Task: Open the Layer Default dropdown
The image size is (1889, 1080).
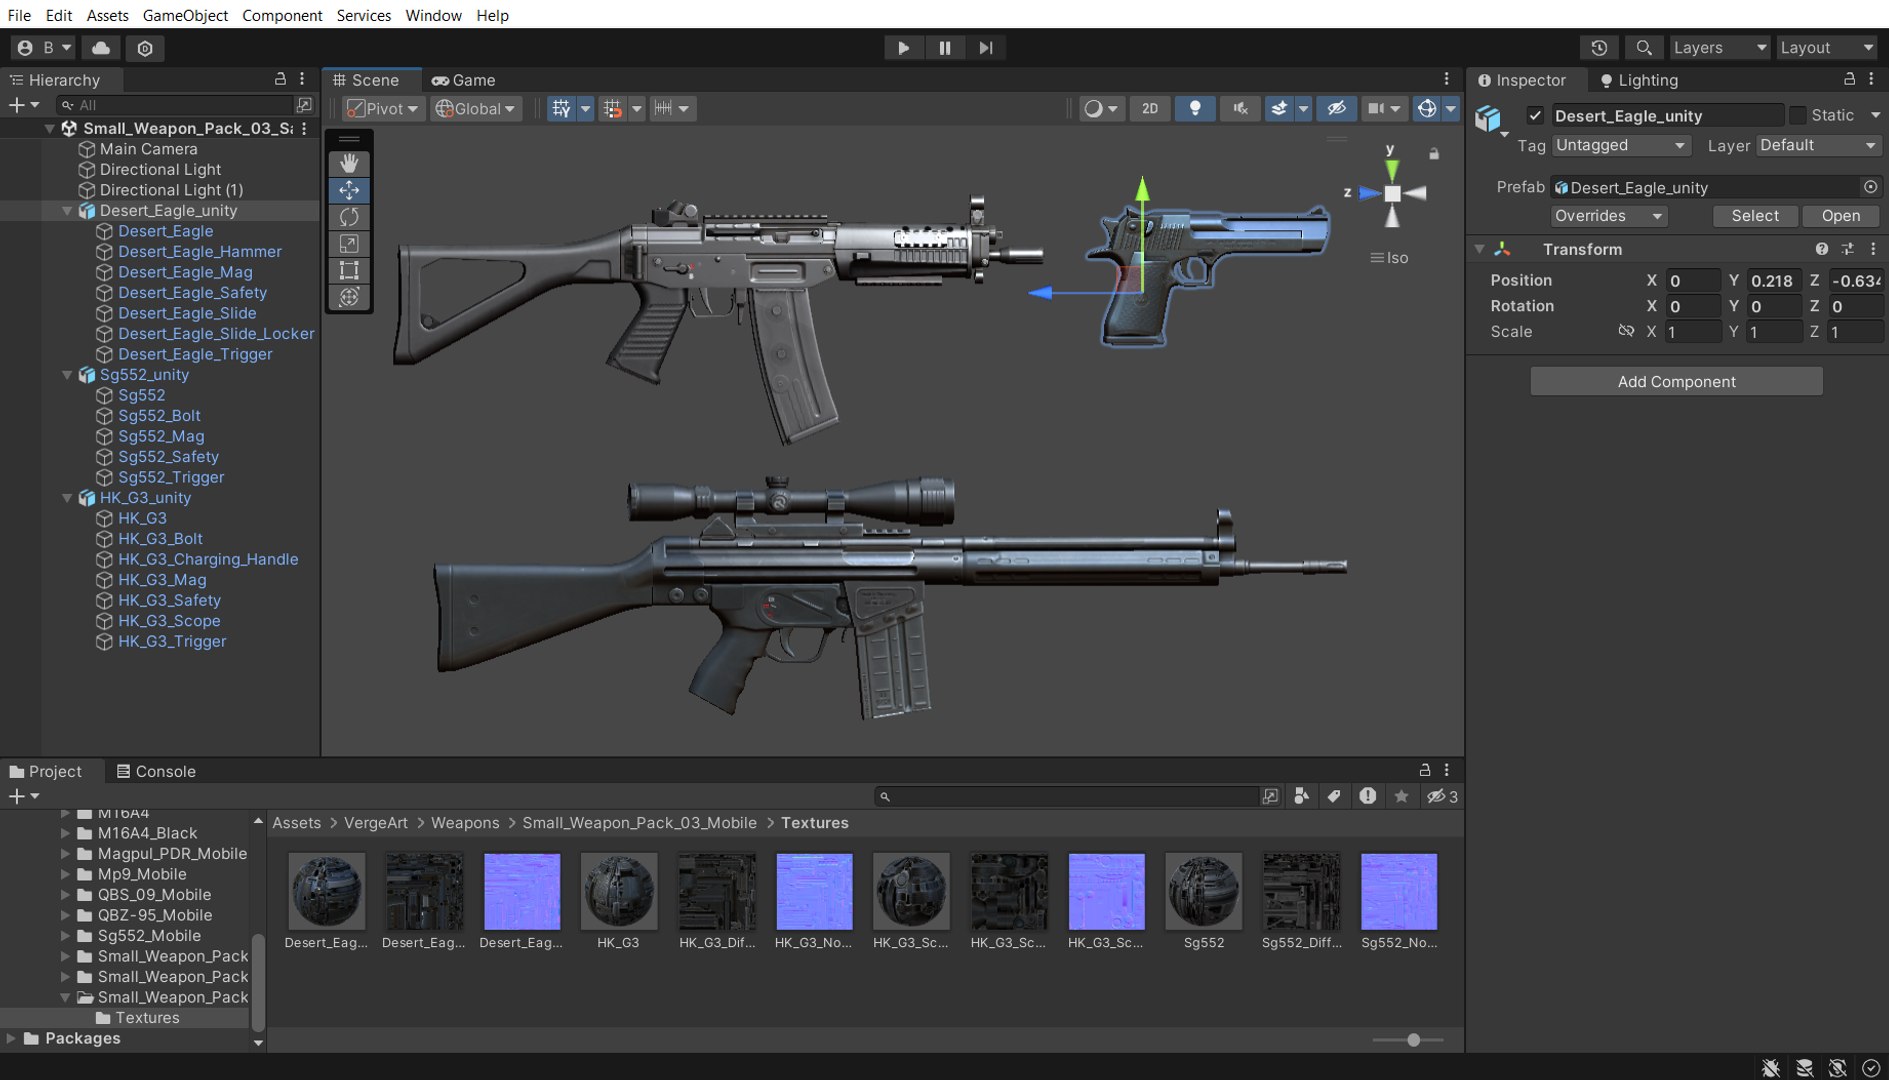Action: [x=1818, y=145]
